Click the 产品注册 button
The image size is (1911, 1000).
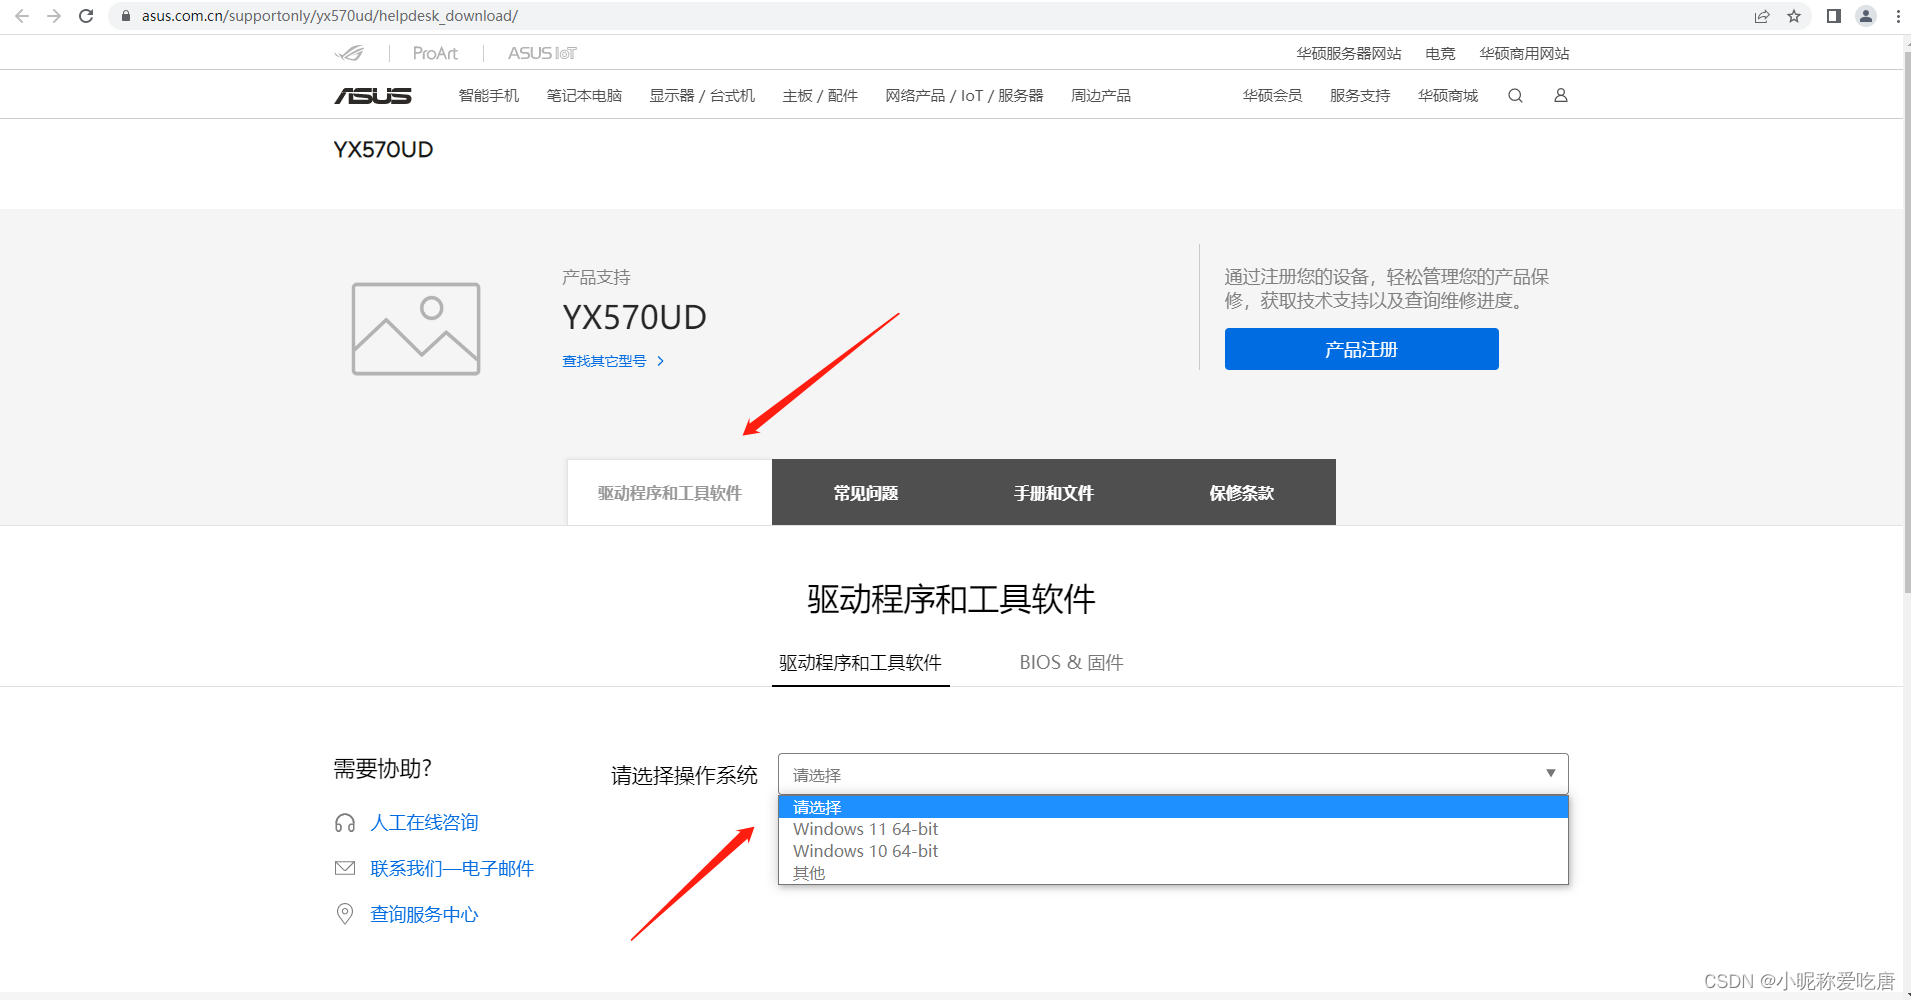point(1361,349)
